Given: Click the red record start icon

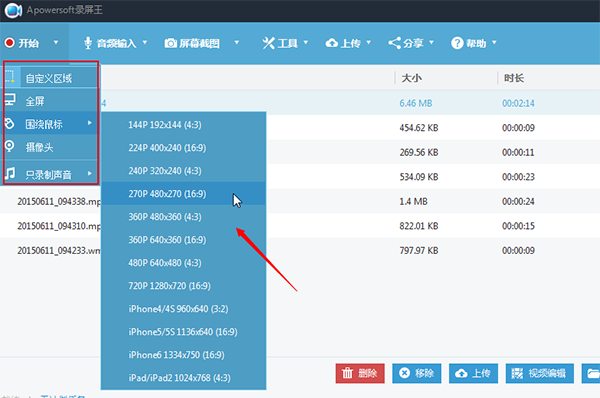Looking at the screenshot, I should click(9, 43).
